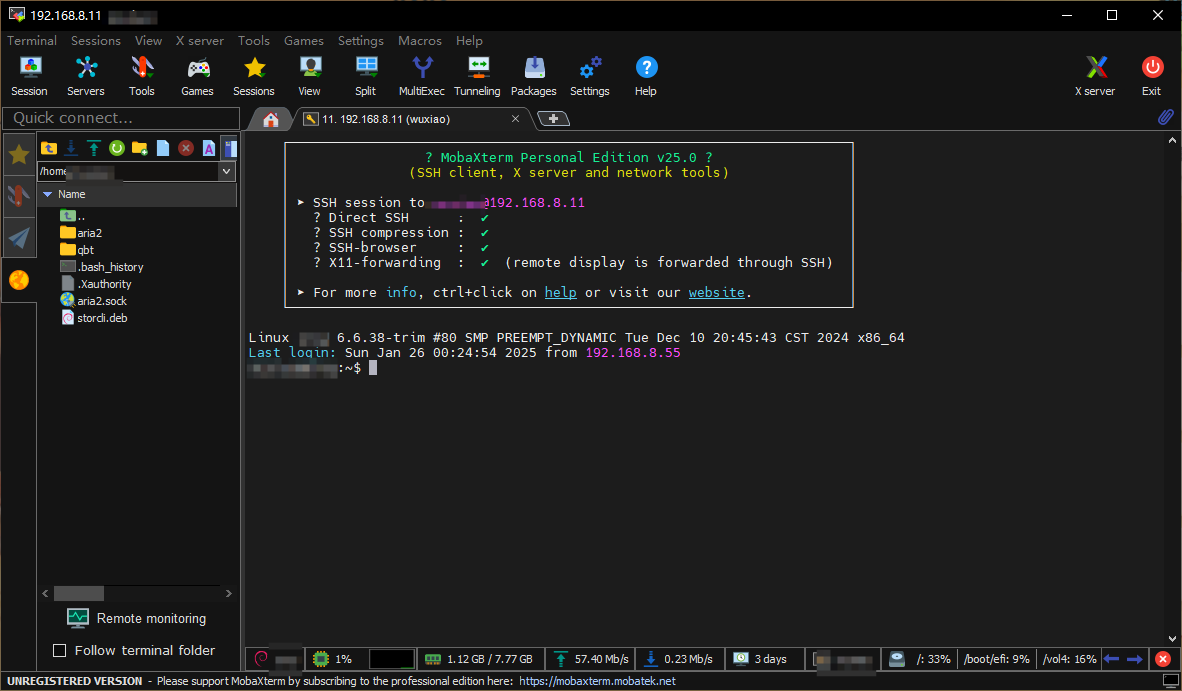Click the remote path field showing /home
1182x691 pixels.
(128, 171)
